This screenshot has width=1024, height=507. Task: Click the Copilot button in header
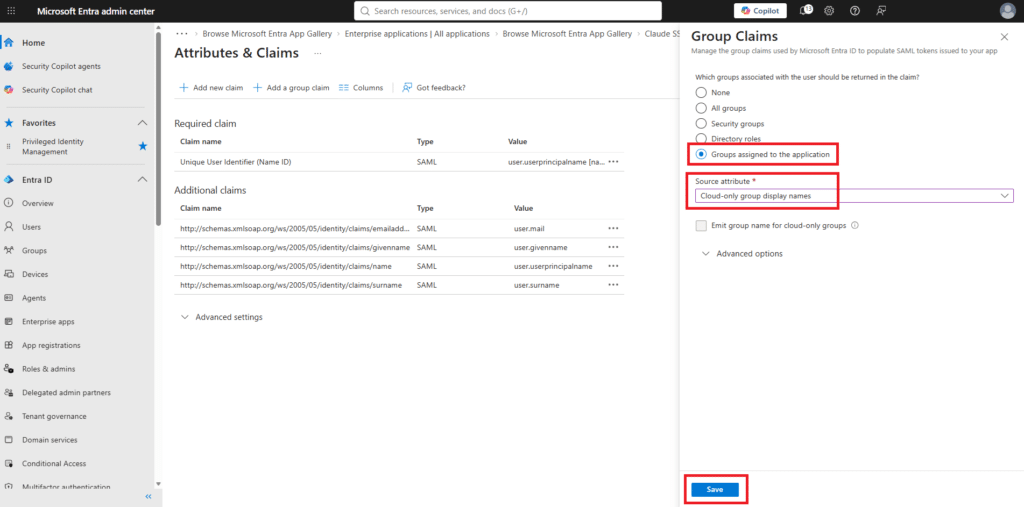(x=760, y=10)
